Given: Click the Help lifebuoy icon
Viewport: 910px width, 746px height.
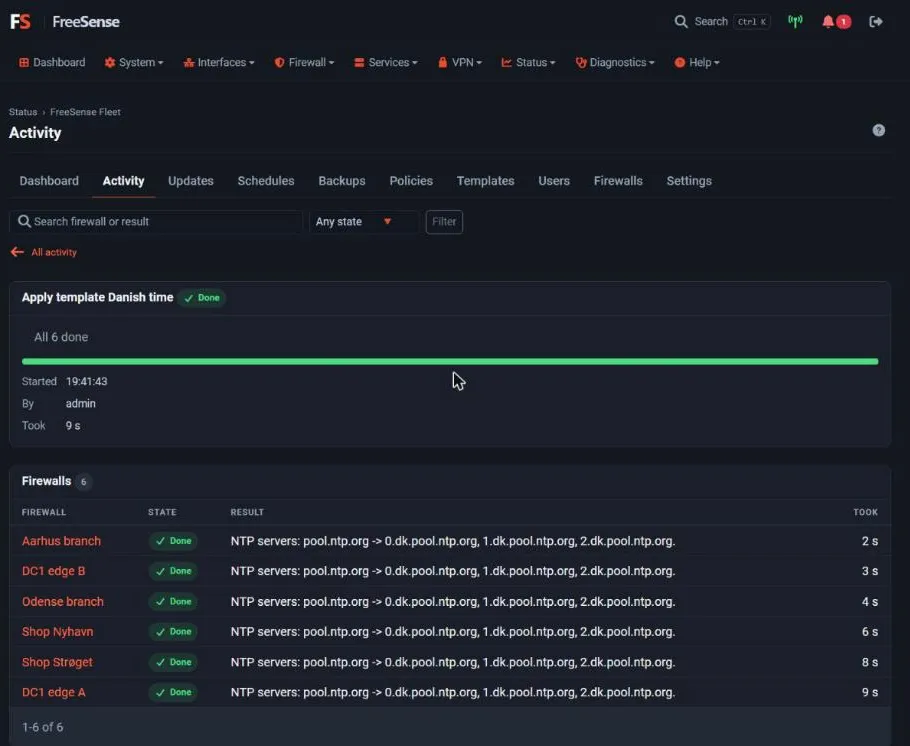Looking at the screenshot, I should click(x=680, y=62).
